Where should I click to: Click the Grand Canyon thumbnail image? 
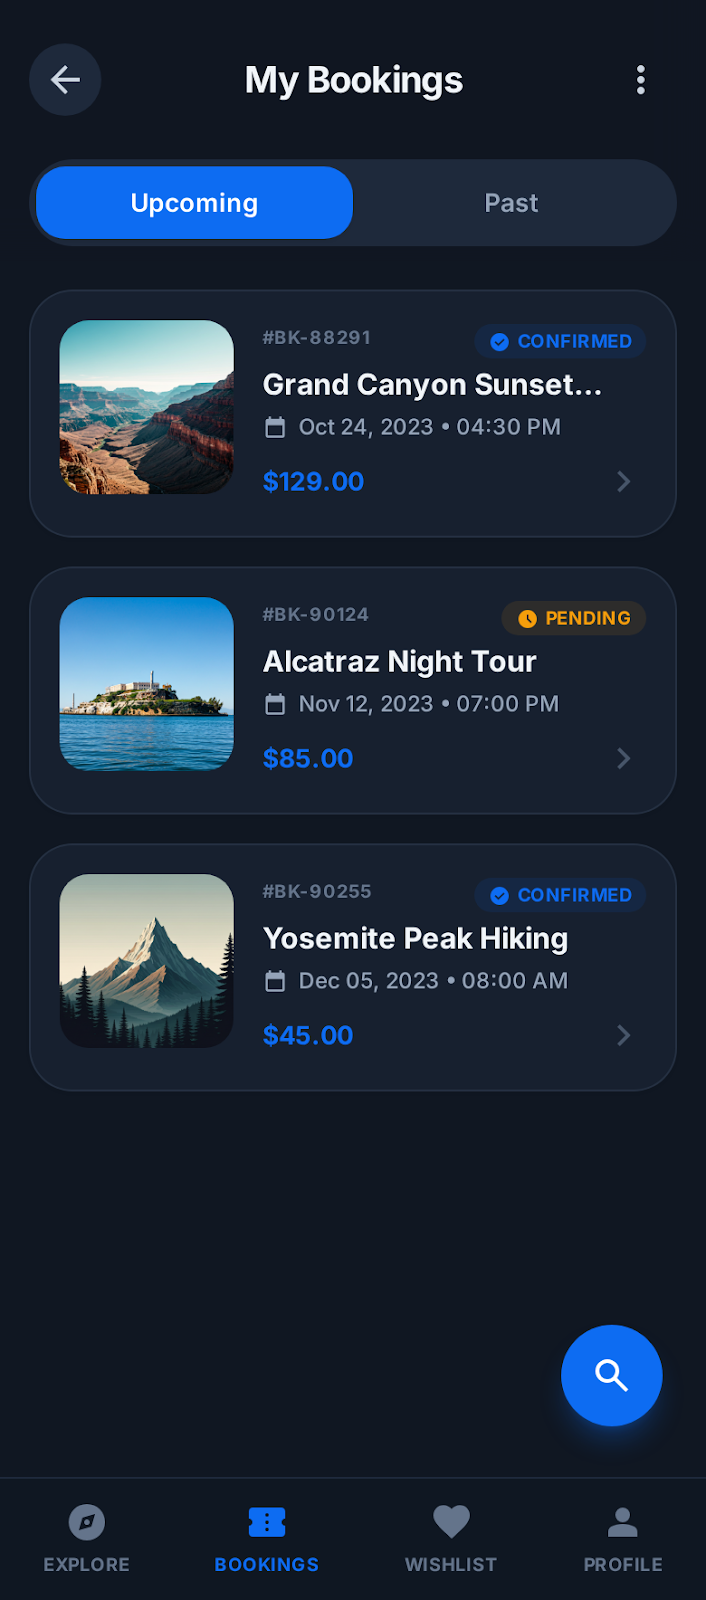point(147,407)
